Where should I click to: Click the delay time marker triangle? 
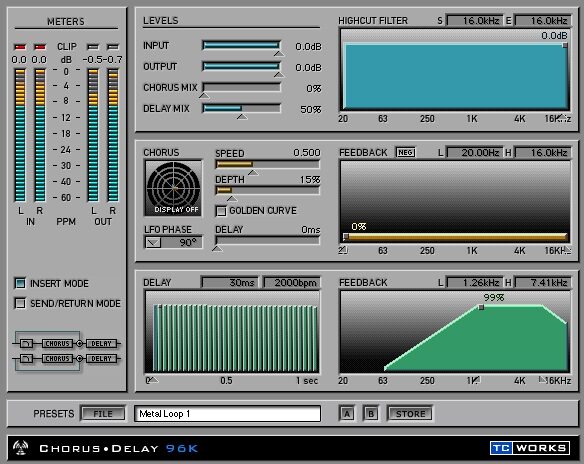coord(153,380)
